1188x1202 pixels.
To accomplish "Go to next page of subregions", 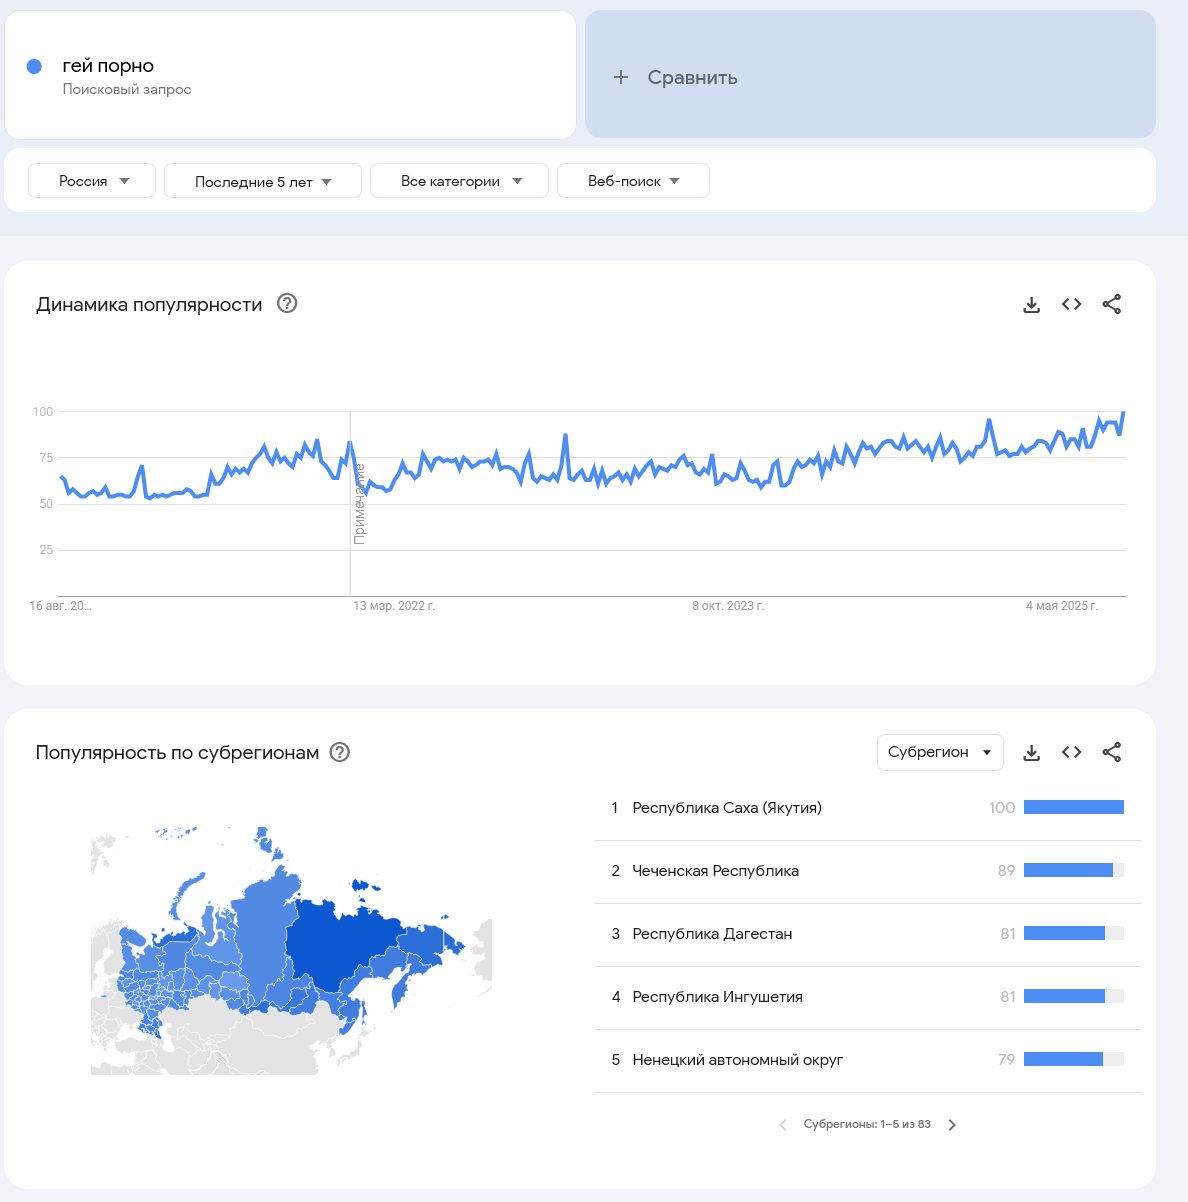I will pyautogui.click(x=952, y=1125).
